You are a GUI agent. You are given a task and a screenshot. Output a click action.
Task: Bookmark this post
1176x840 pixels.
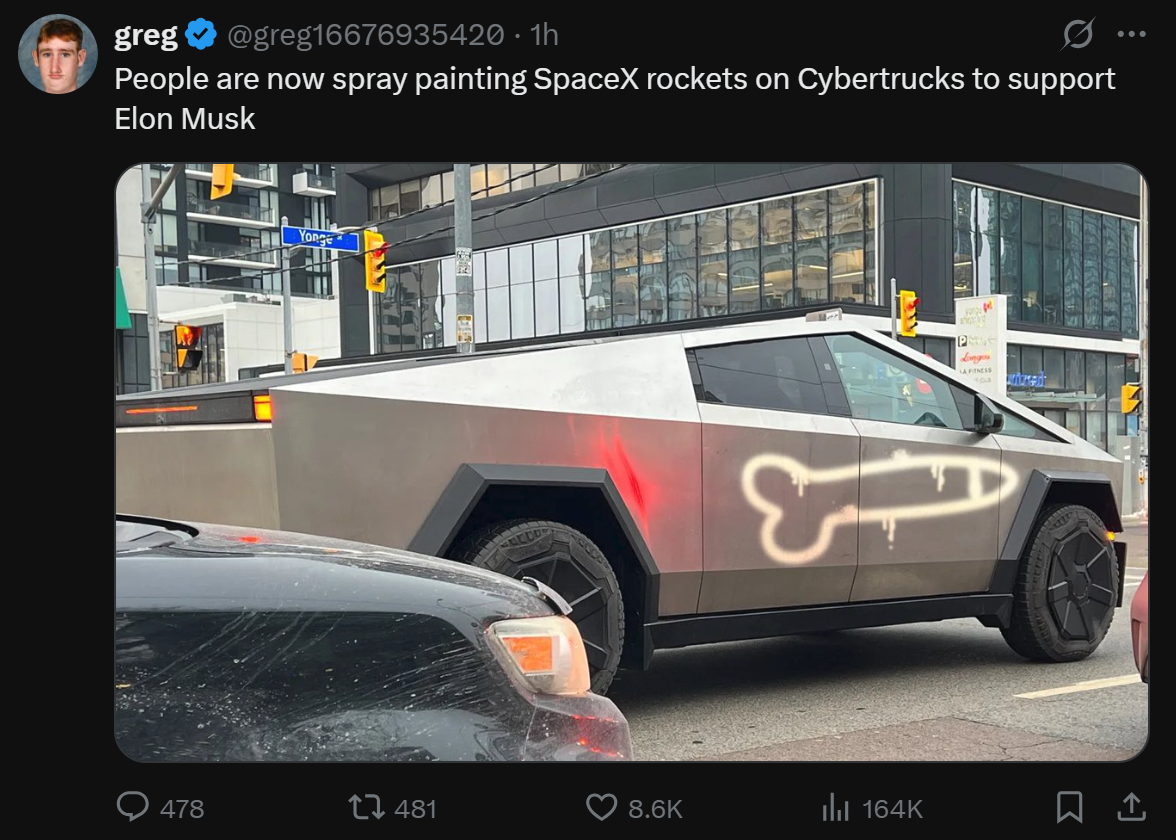point(1070,808)
